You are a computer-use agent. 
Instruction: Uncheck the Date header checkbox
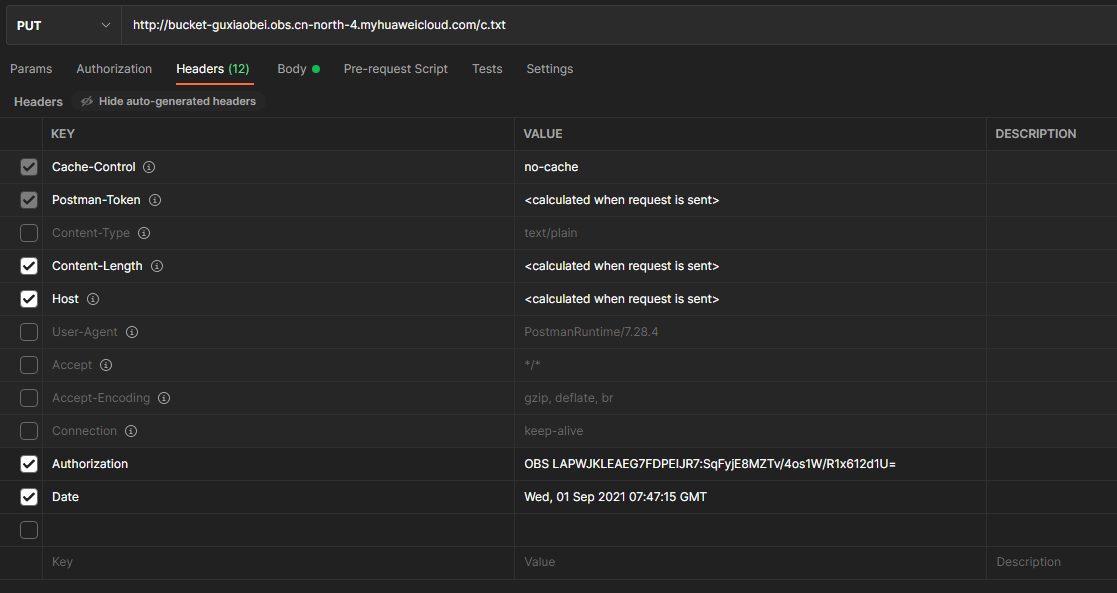click(x=29, y=497)
